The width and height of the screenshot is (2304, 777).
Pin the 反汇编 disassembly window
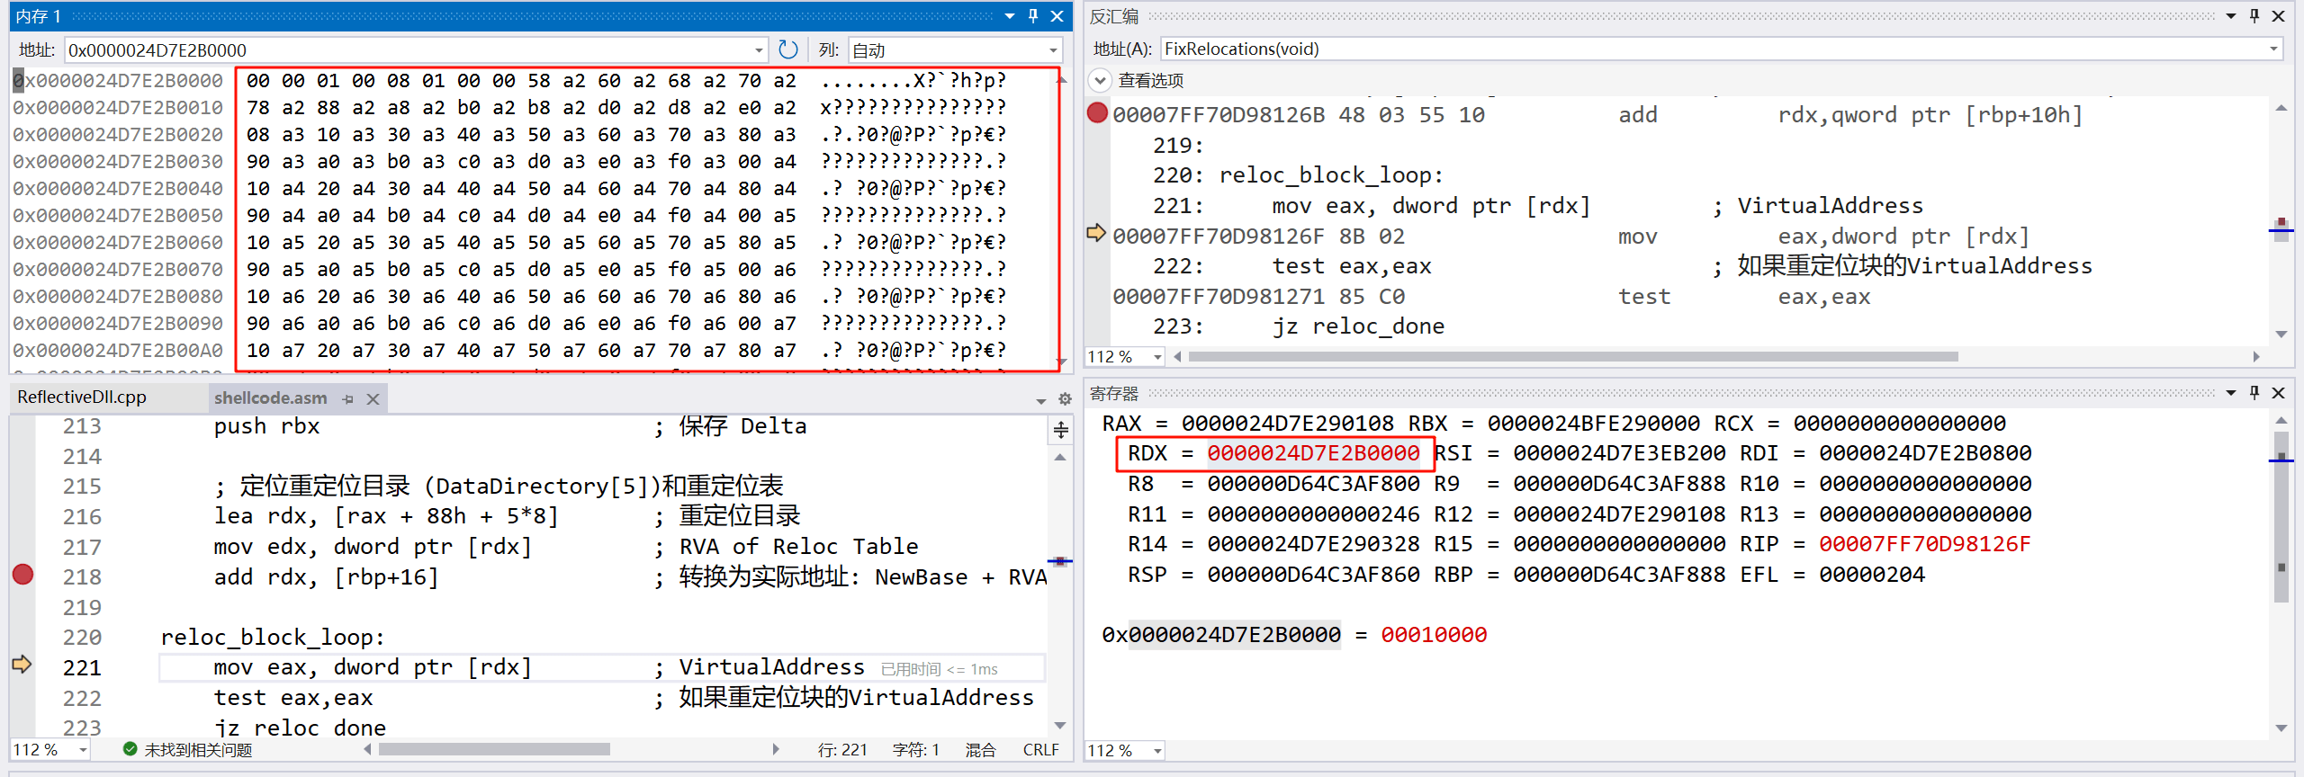coord(2254,16)
